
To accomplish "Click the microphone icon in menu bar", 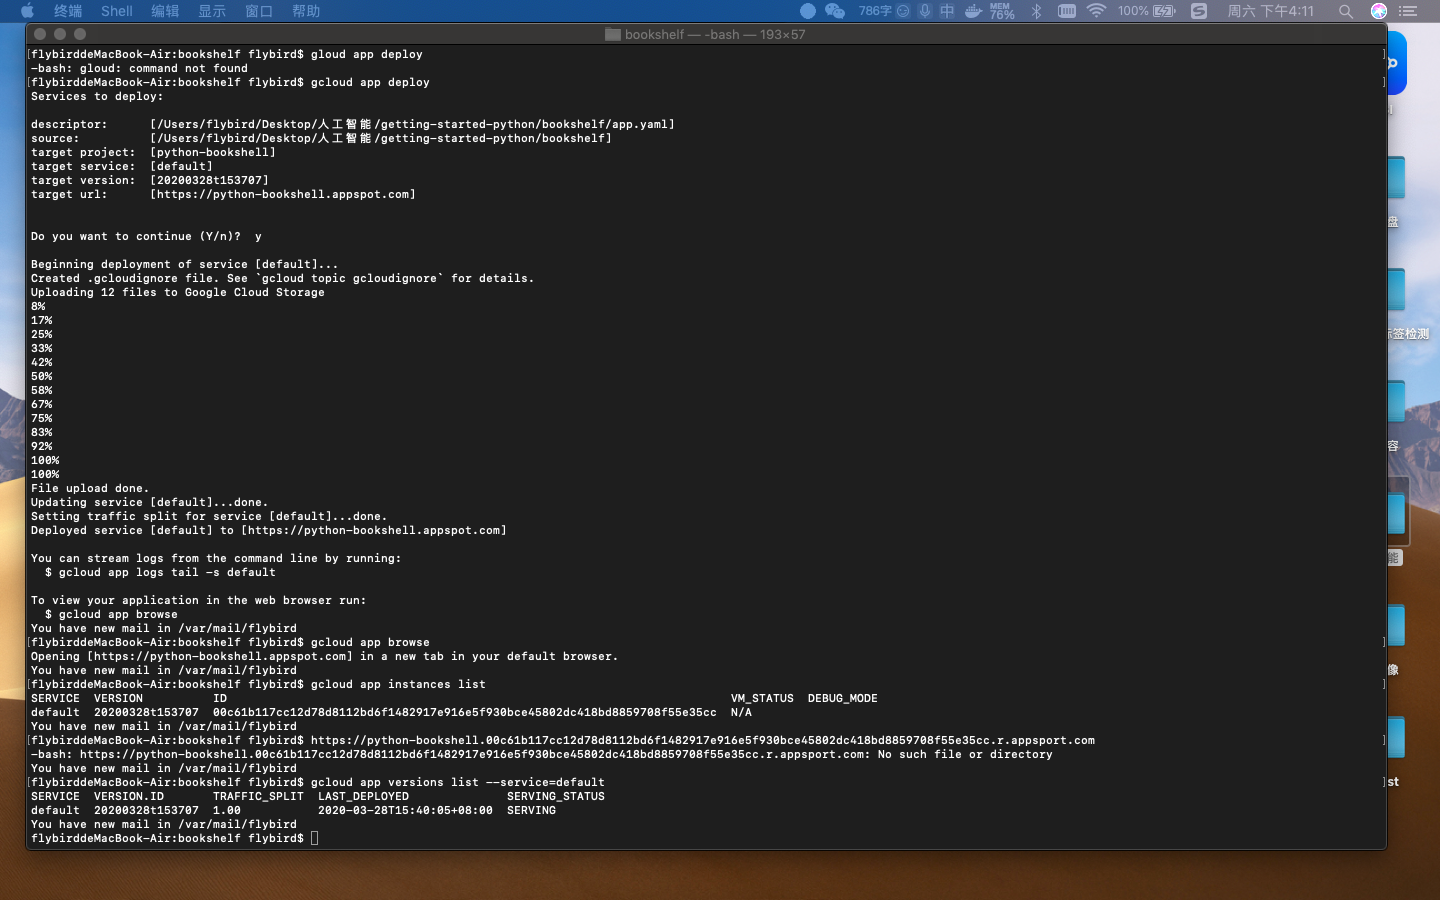I will (x=925, y=11).
